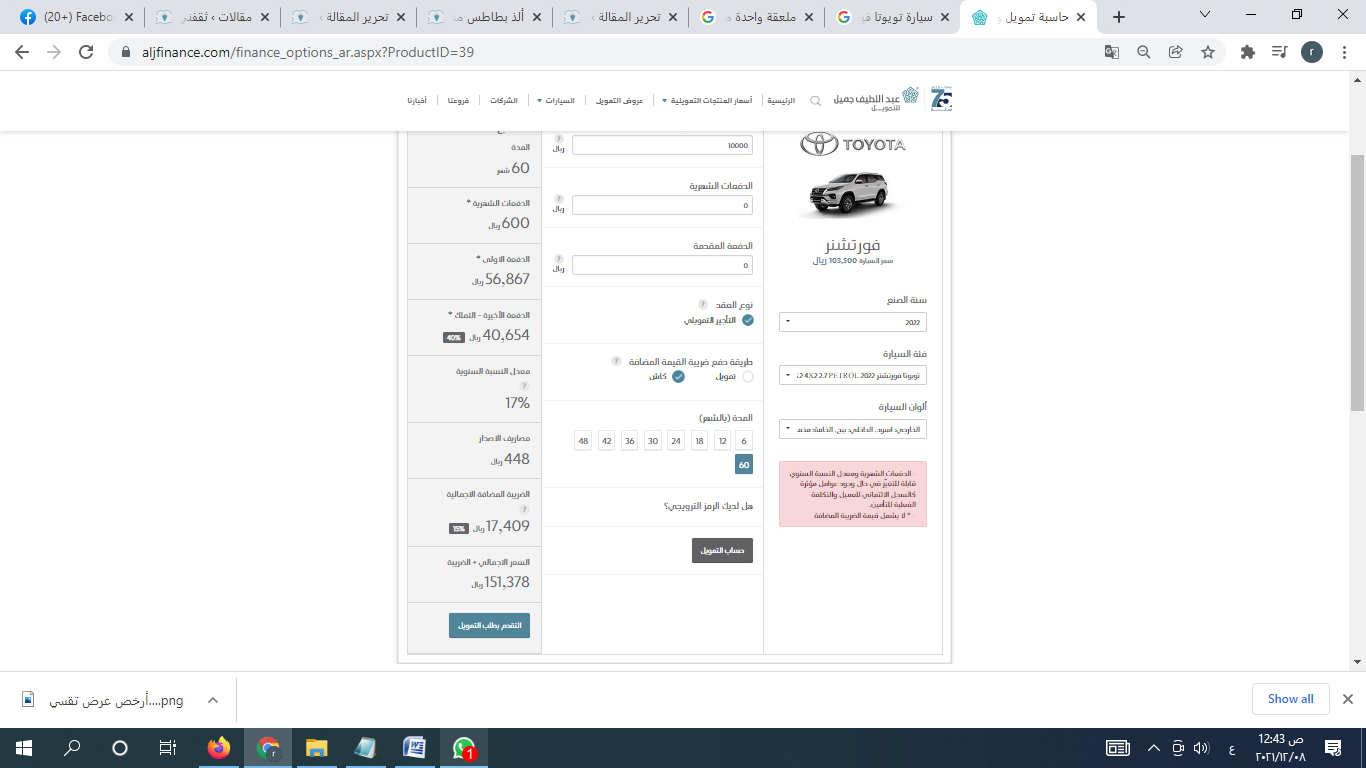The width and height of the screenshot is (1366, 768).
Task: Close the downloads bar
Action: pyautogui.click(x=1347, y=699)
